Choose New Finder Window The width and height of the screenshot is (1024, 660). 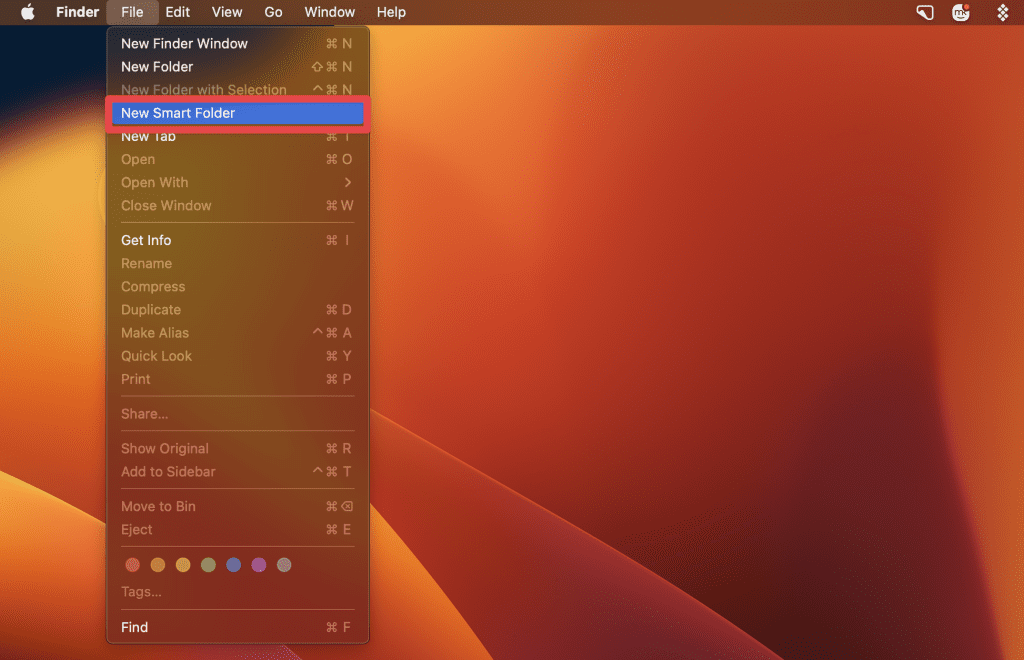click(x=237, y=43)
